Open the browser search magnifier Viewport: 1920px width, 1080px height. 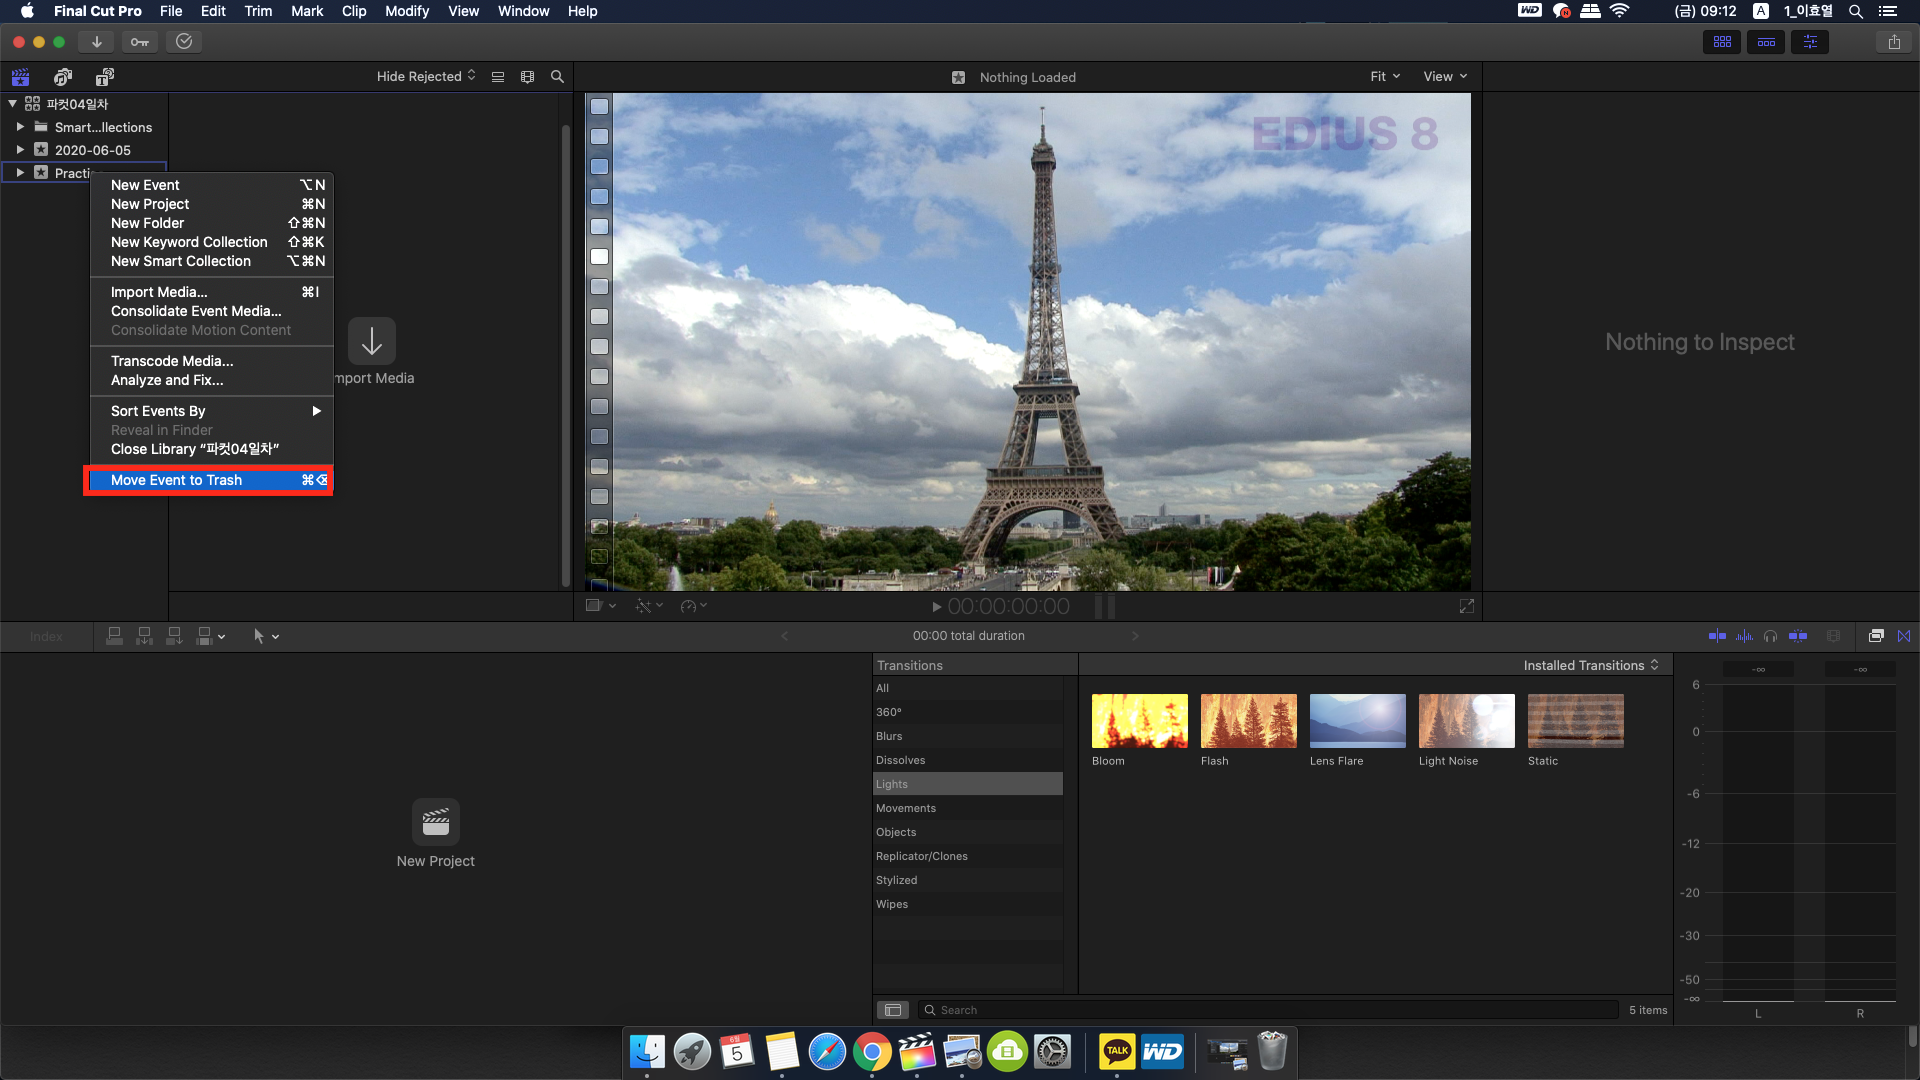coord(558,77)
